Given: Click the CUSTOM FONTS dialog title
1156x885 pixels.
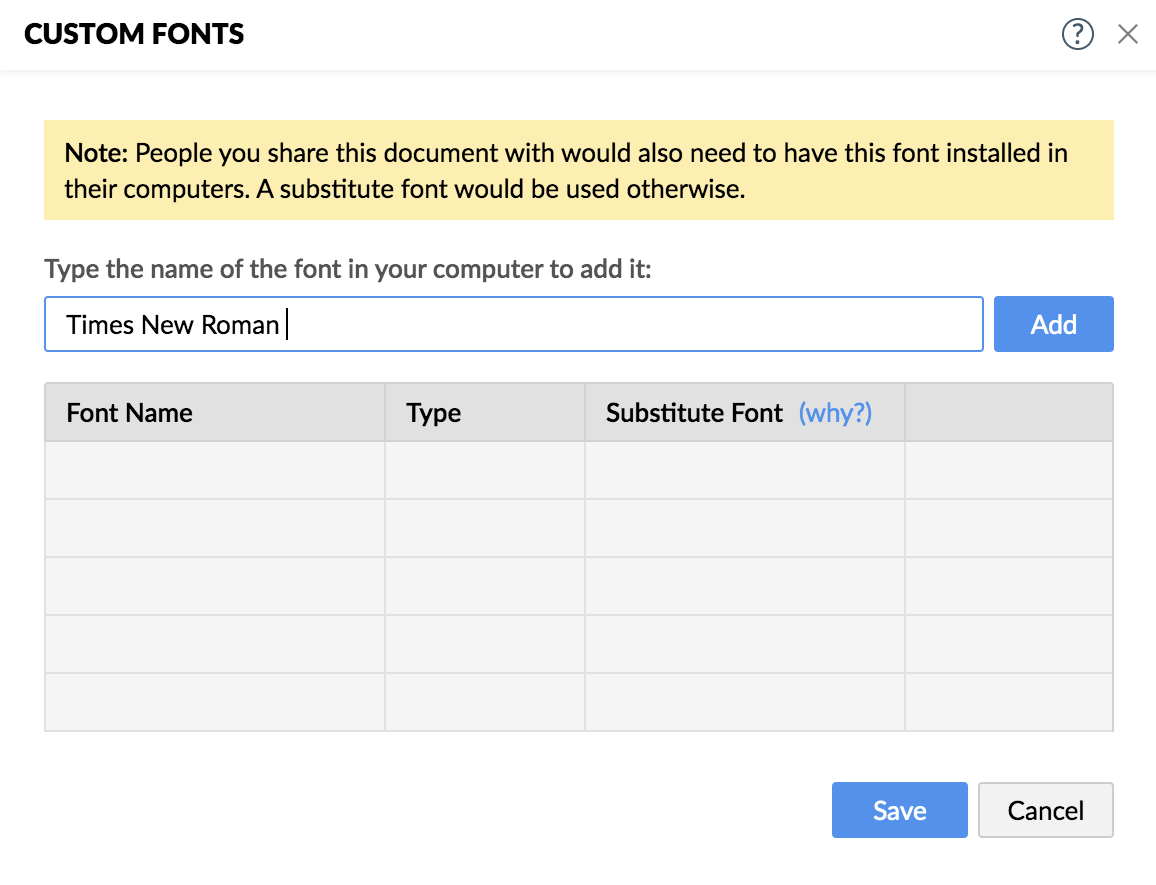Looking at the screenshot, I should tap(134, 35).
